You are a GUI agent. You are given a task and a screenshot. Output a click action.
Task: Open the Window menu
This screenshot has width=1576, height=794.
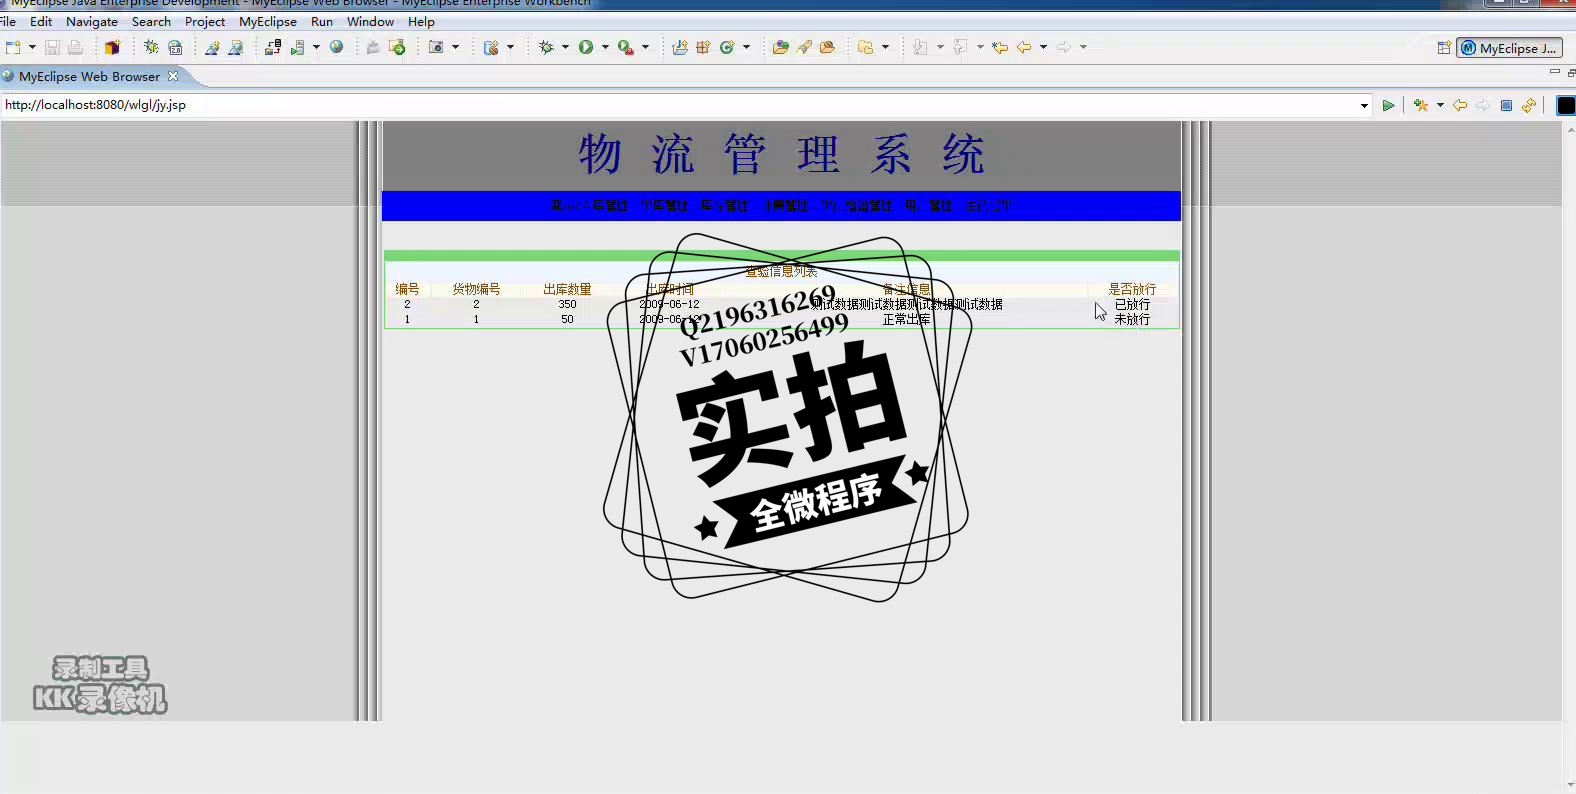[370, 21]
